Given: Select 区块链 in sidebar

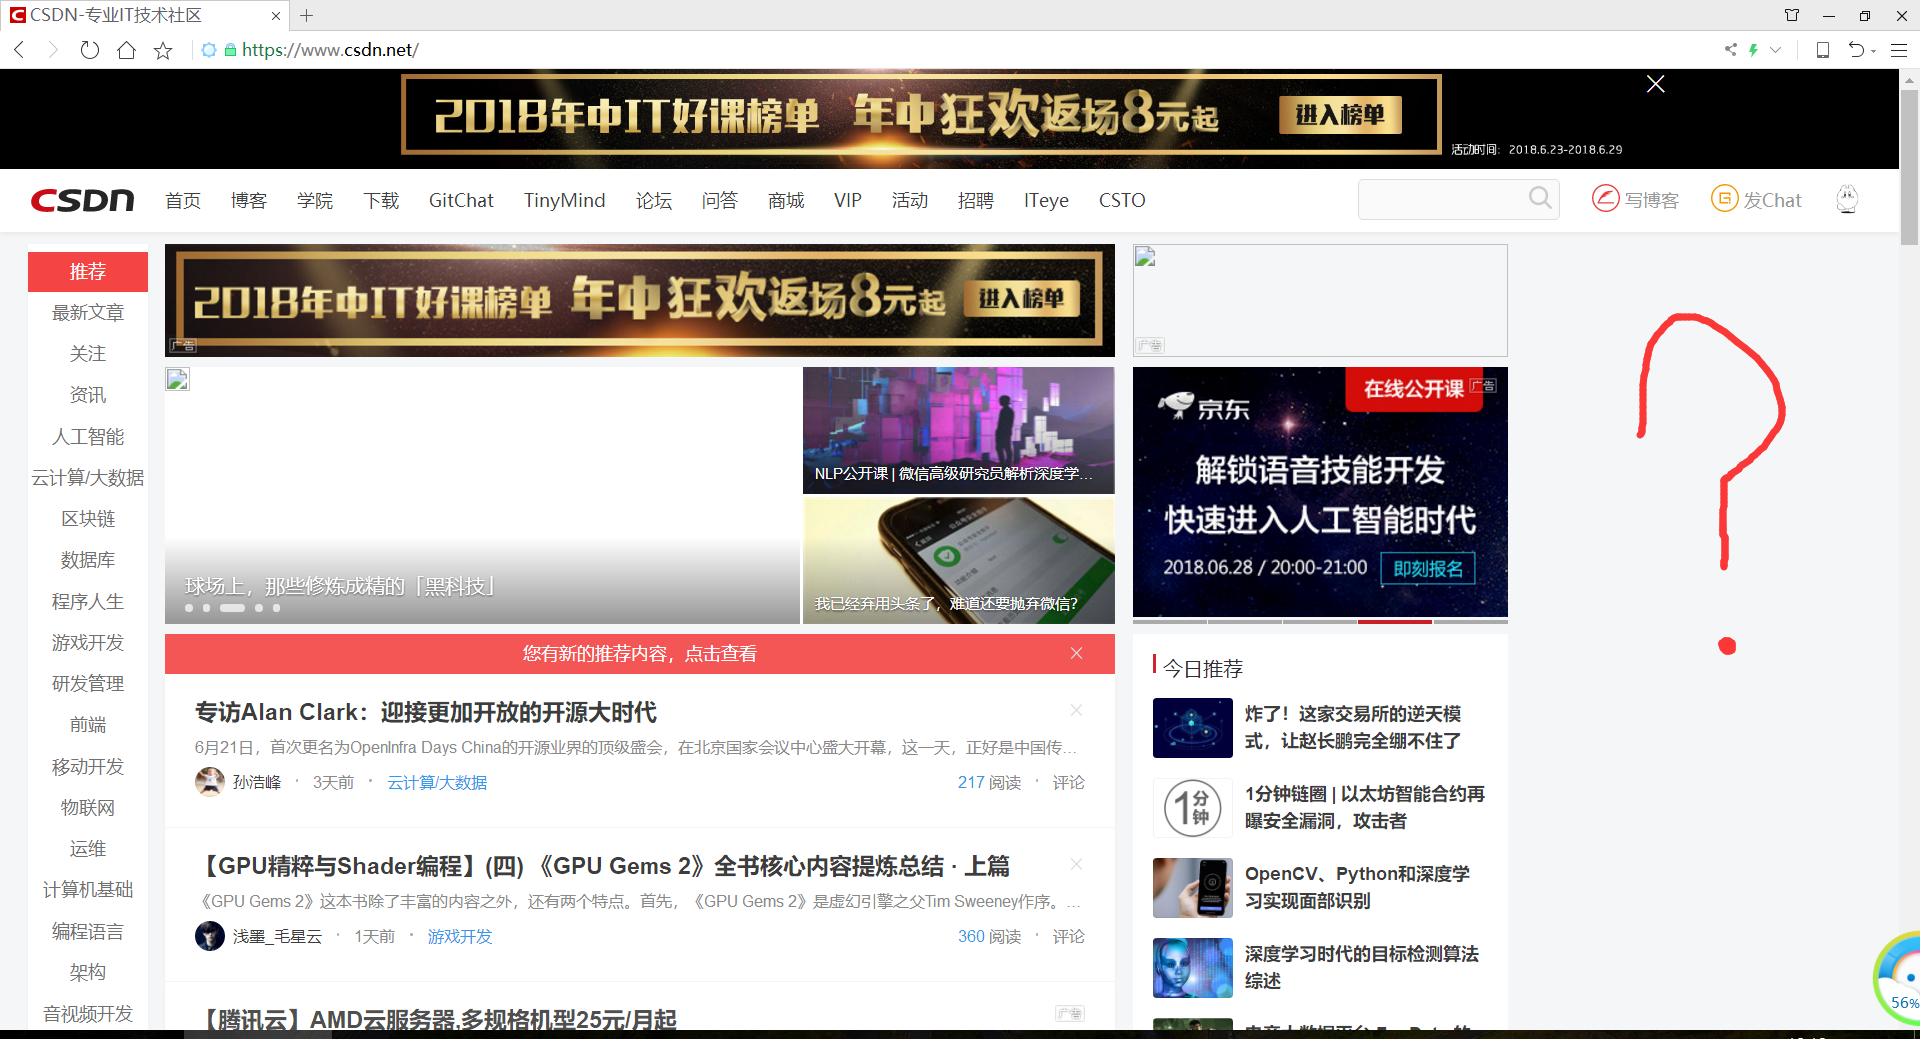Looking at the screenshot, I should [88, 519].
